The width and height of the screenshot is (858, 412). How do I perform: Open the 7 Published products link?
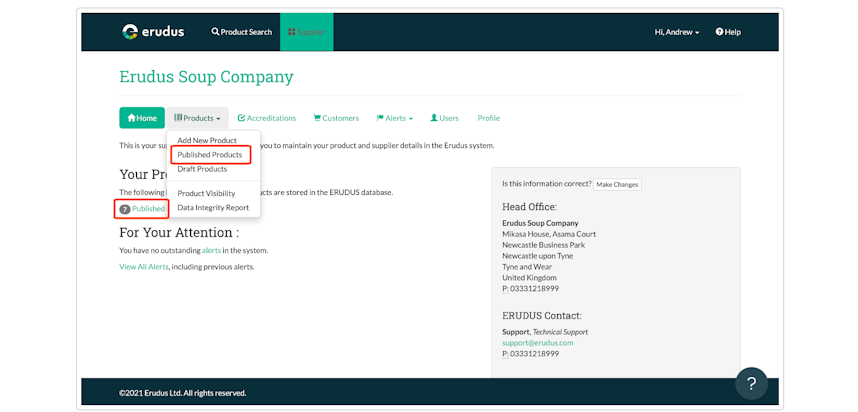coord(142,208)
